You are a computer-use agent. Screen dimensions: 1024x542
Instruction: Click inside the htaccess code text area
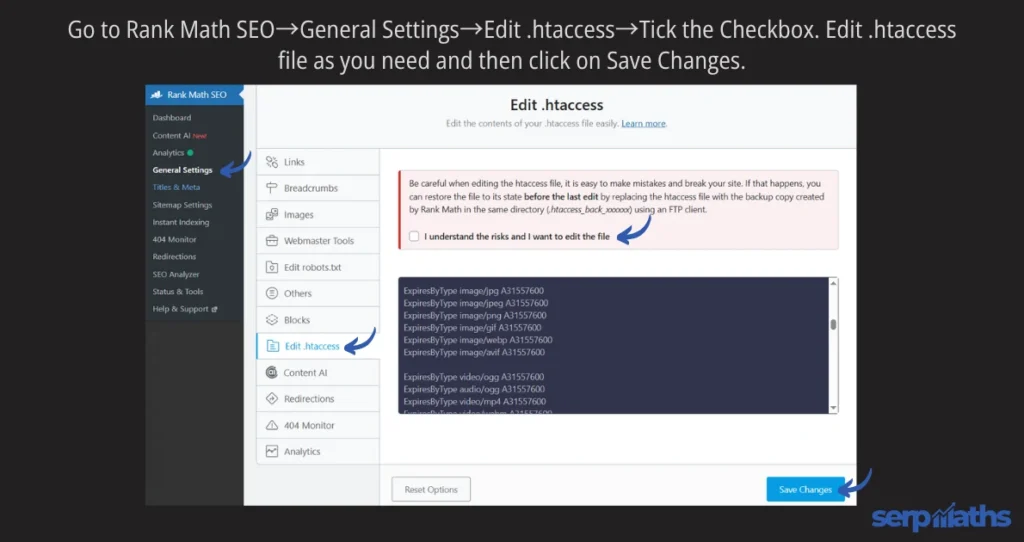pyautogui.click(x=614, y=345)
